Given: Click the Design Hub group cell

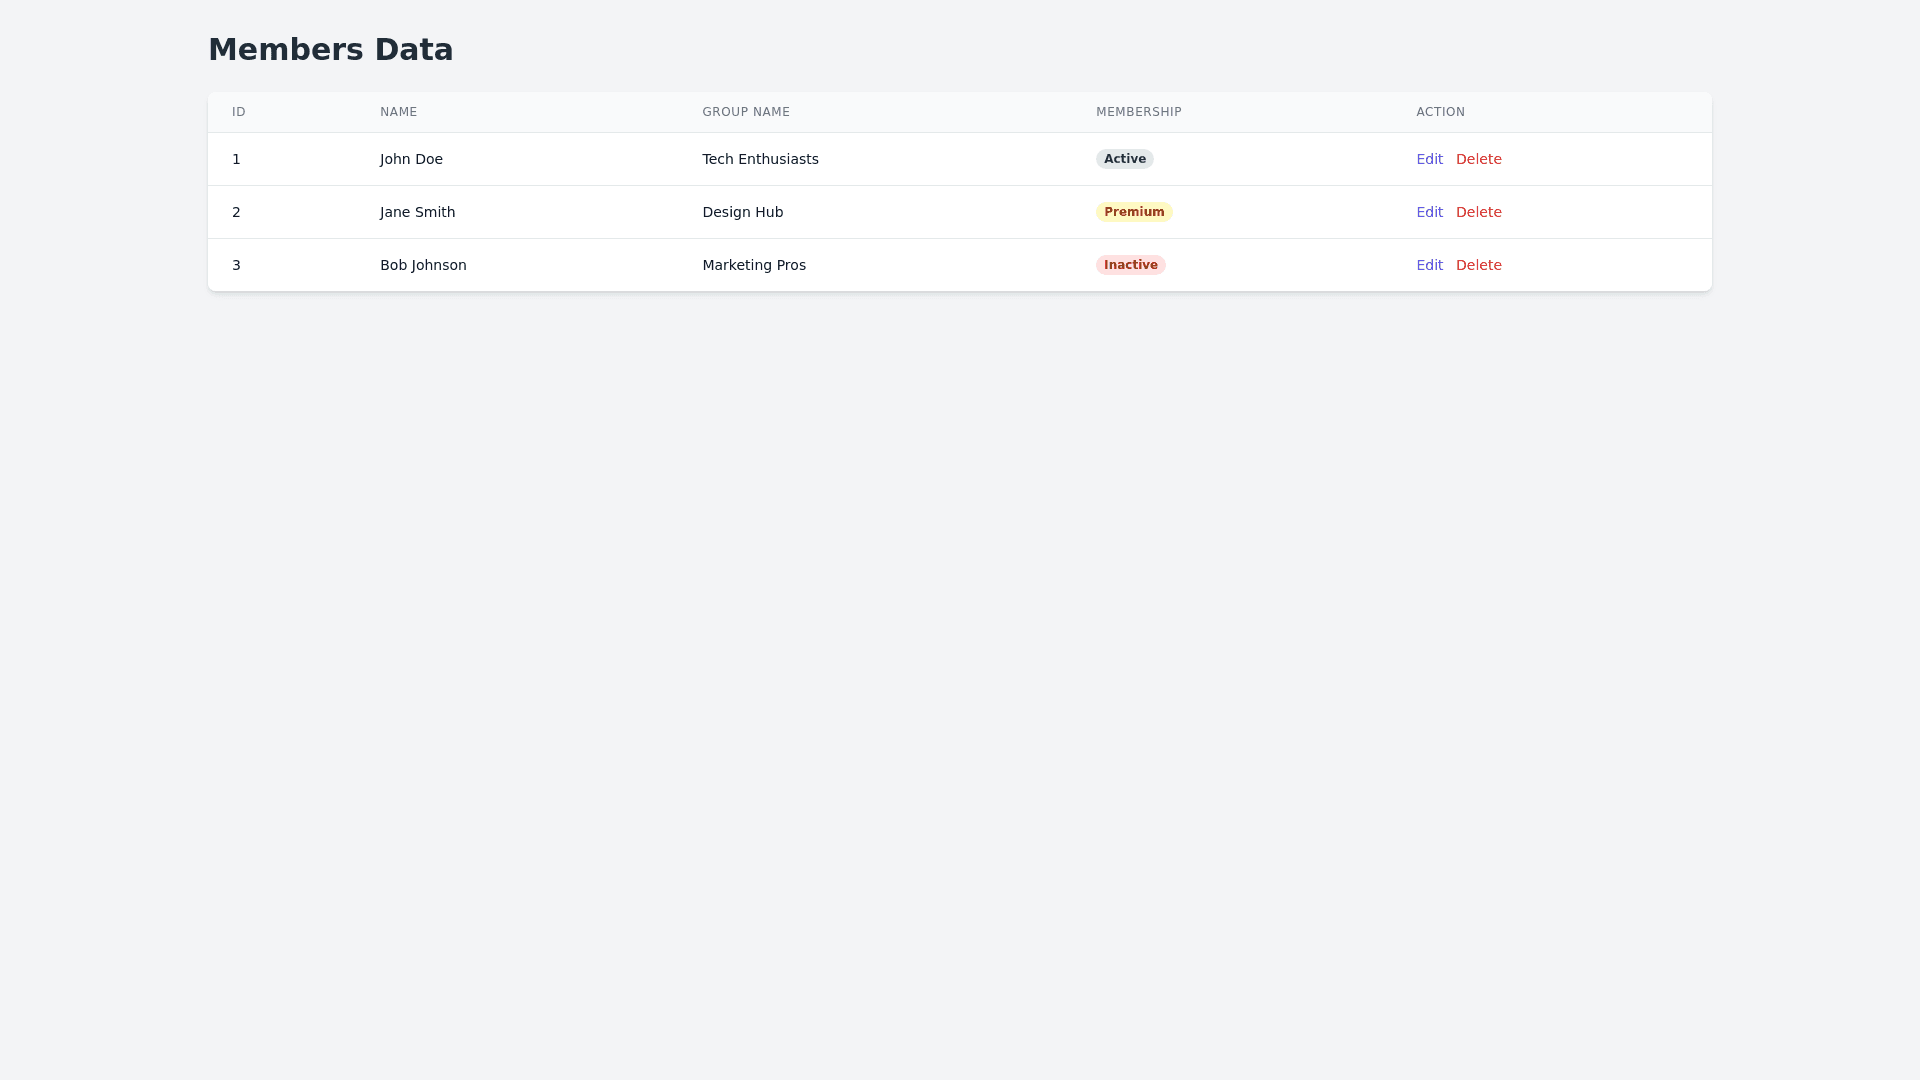Looking at the screenshot, I should 742,212.
